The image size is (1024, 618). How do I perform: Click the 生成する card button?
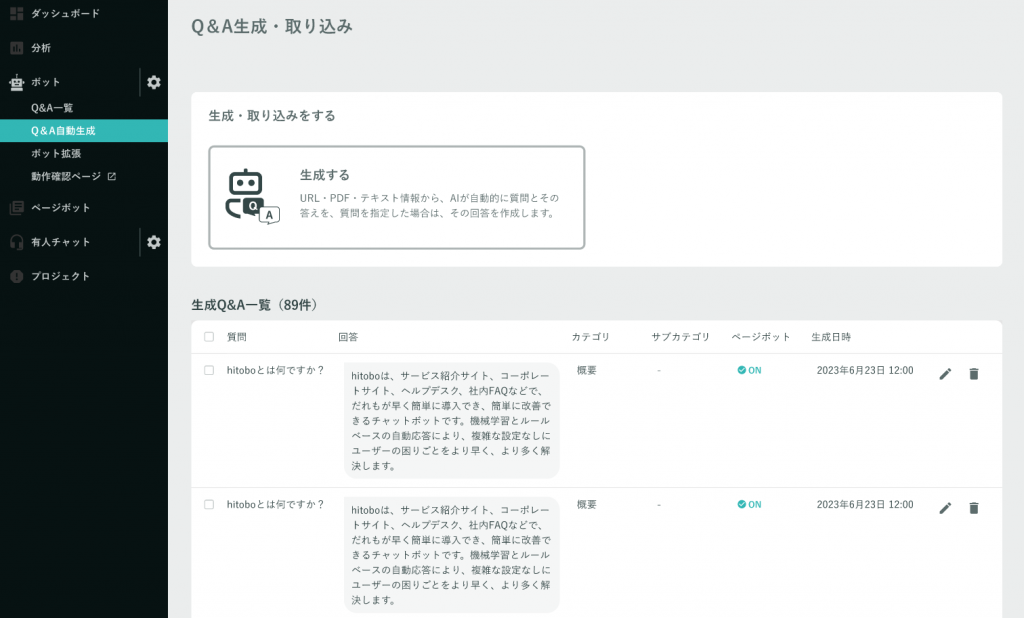396,197
